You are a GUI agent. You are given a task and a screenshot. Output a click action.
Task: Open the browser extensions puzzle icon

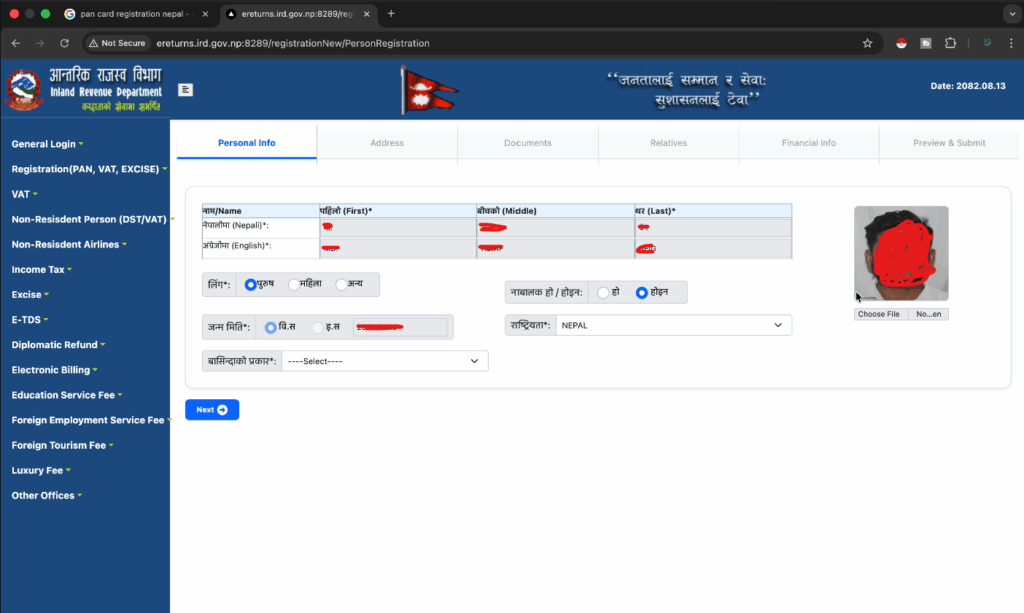(x=950, y=43)
